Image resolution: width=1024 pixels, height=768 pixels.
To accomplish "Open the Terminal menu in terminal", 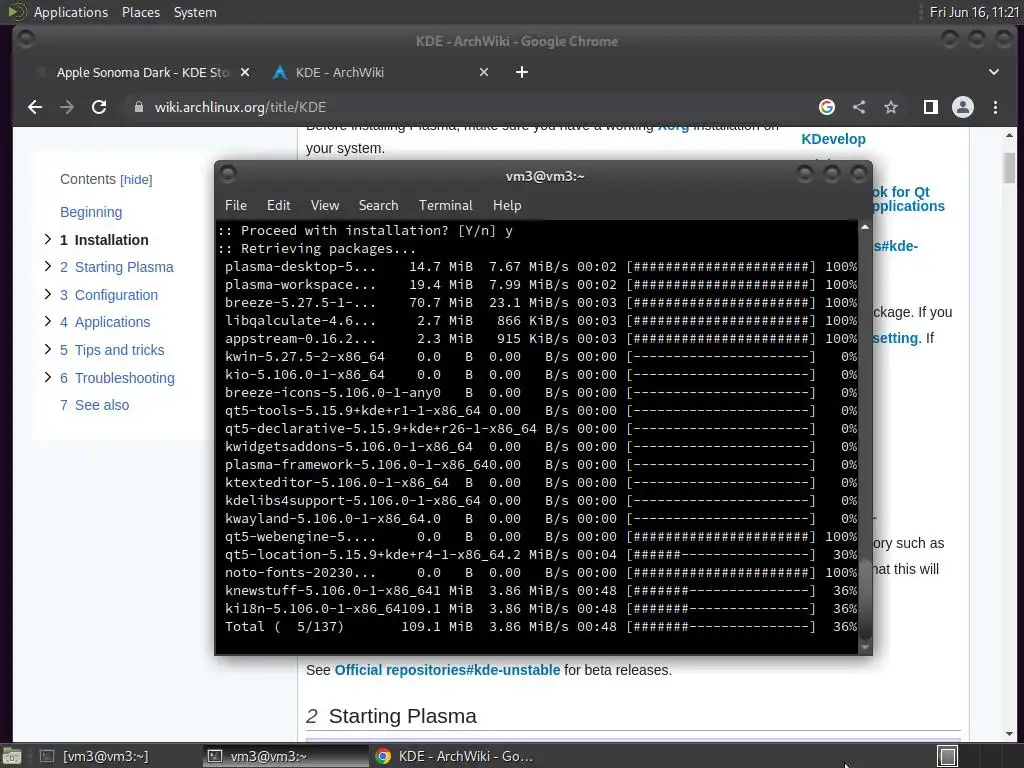I will [x=445, y=206].
